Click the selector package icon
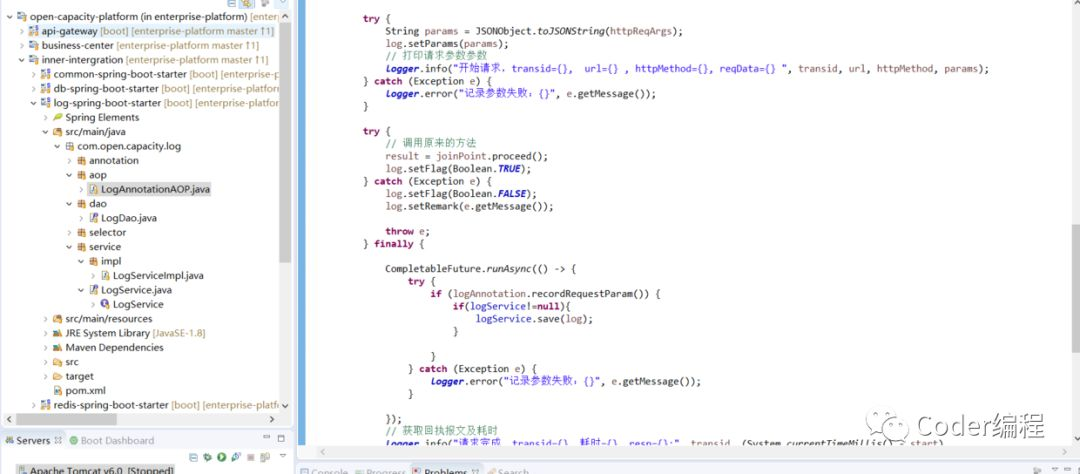The height and width of the screenshot is (474, 1080). (82, 233)
